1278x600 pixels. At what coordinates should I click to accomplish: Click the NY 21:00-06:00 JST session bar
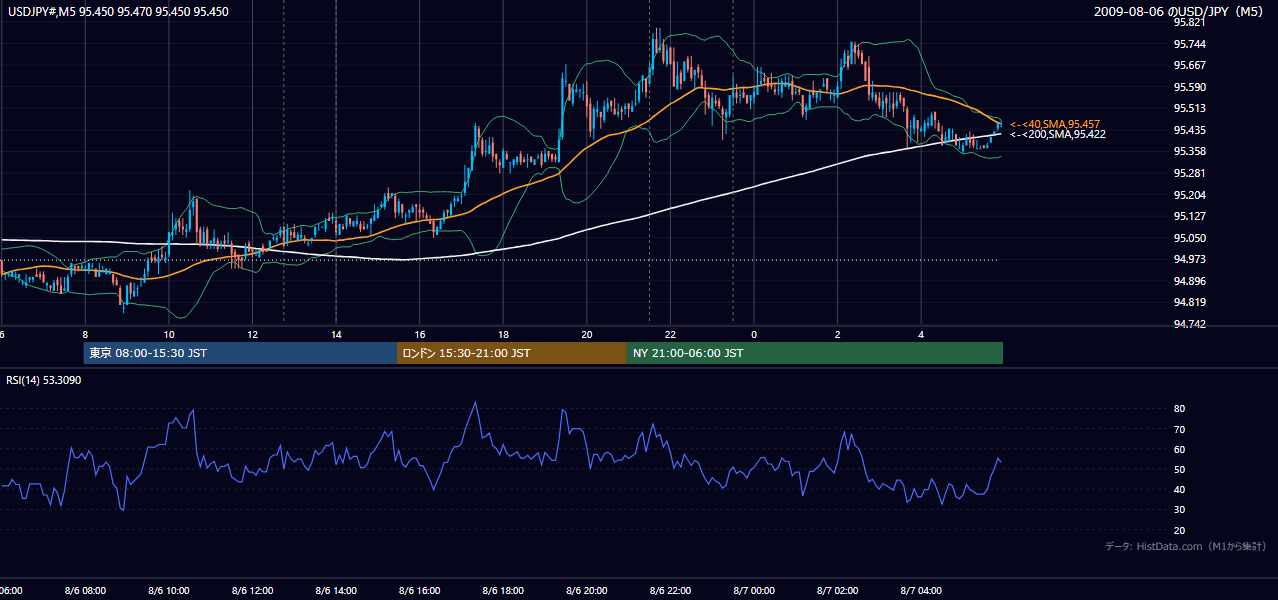815,353
